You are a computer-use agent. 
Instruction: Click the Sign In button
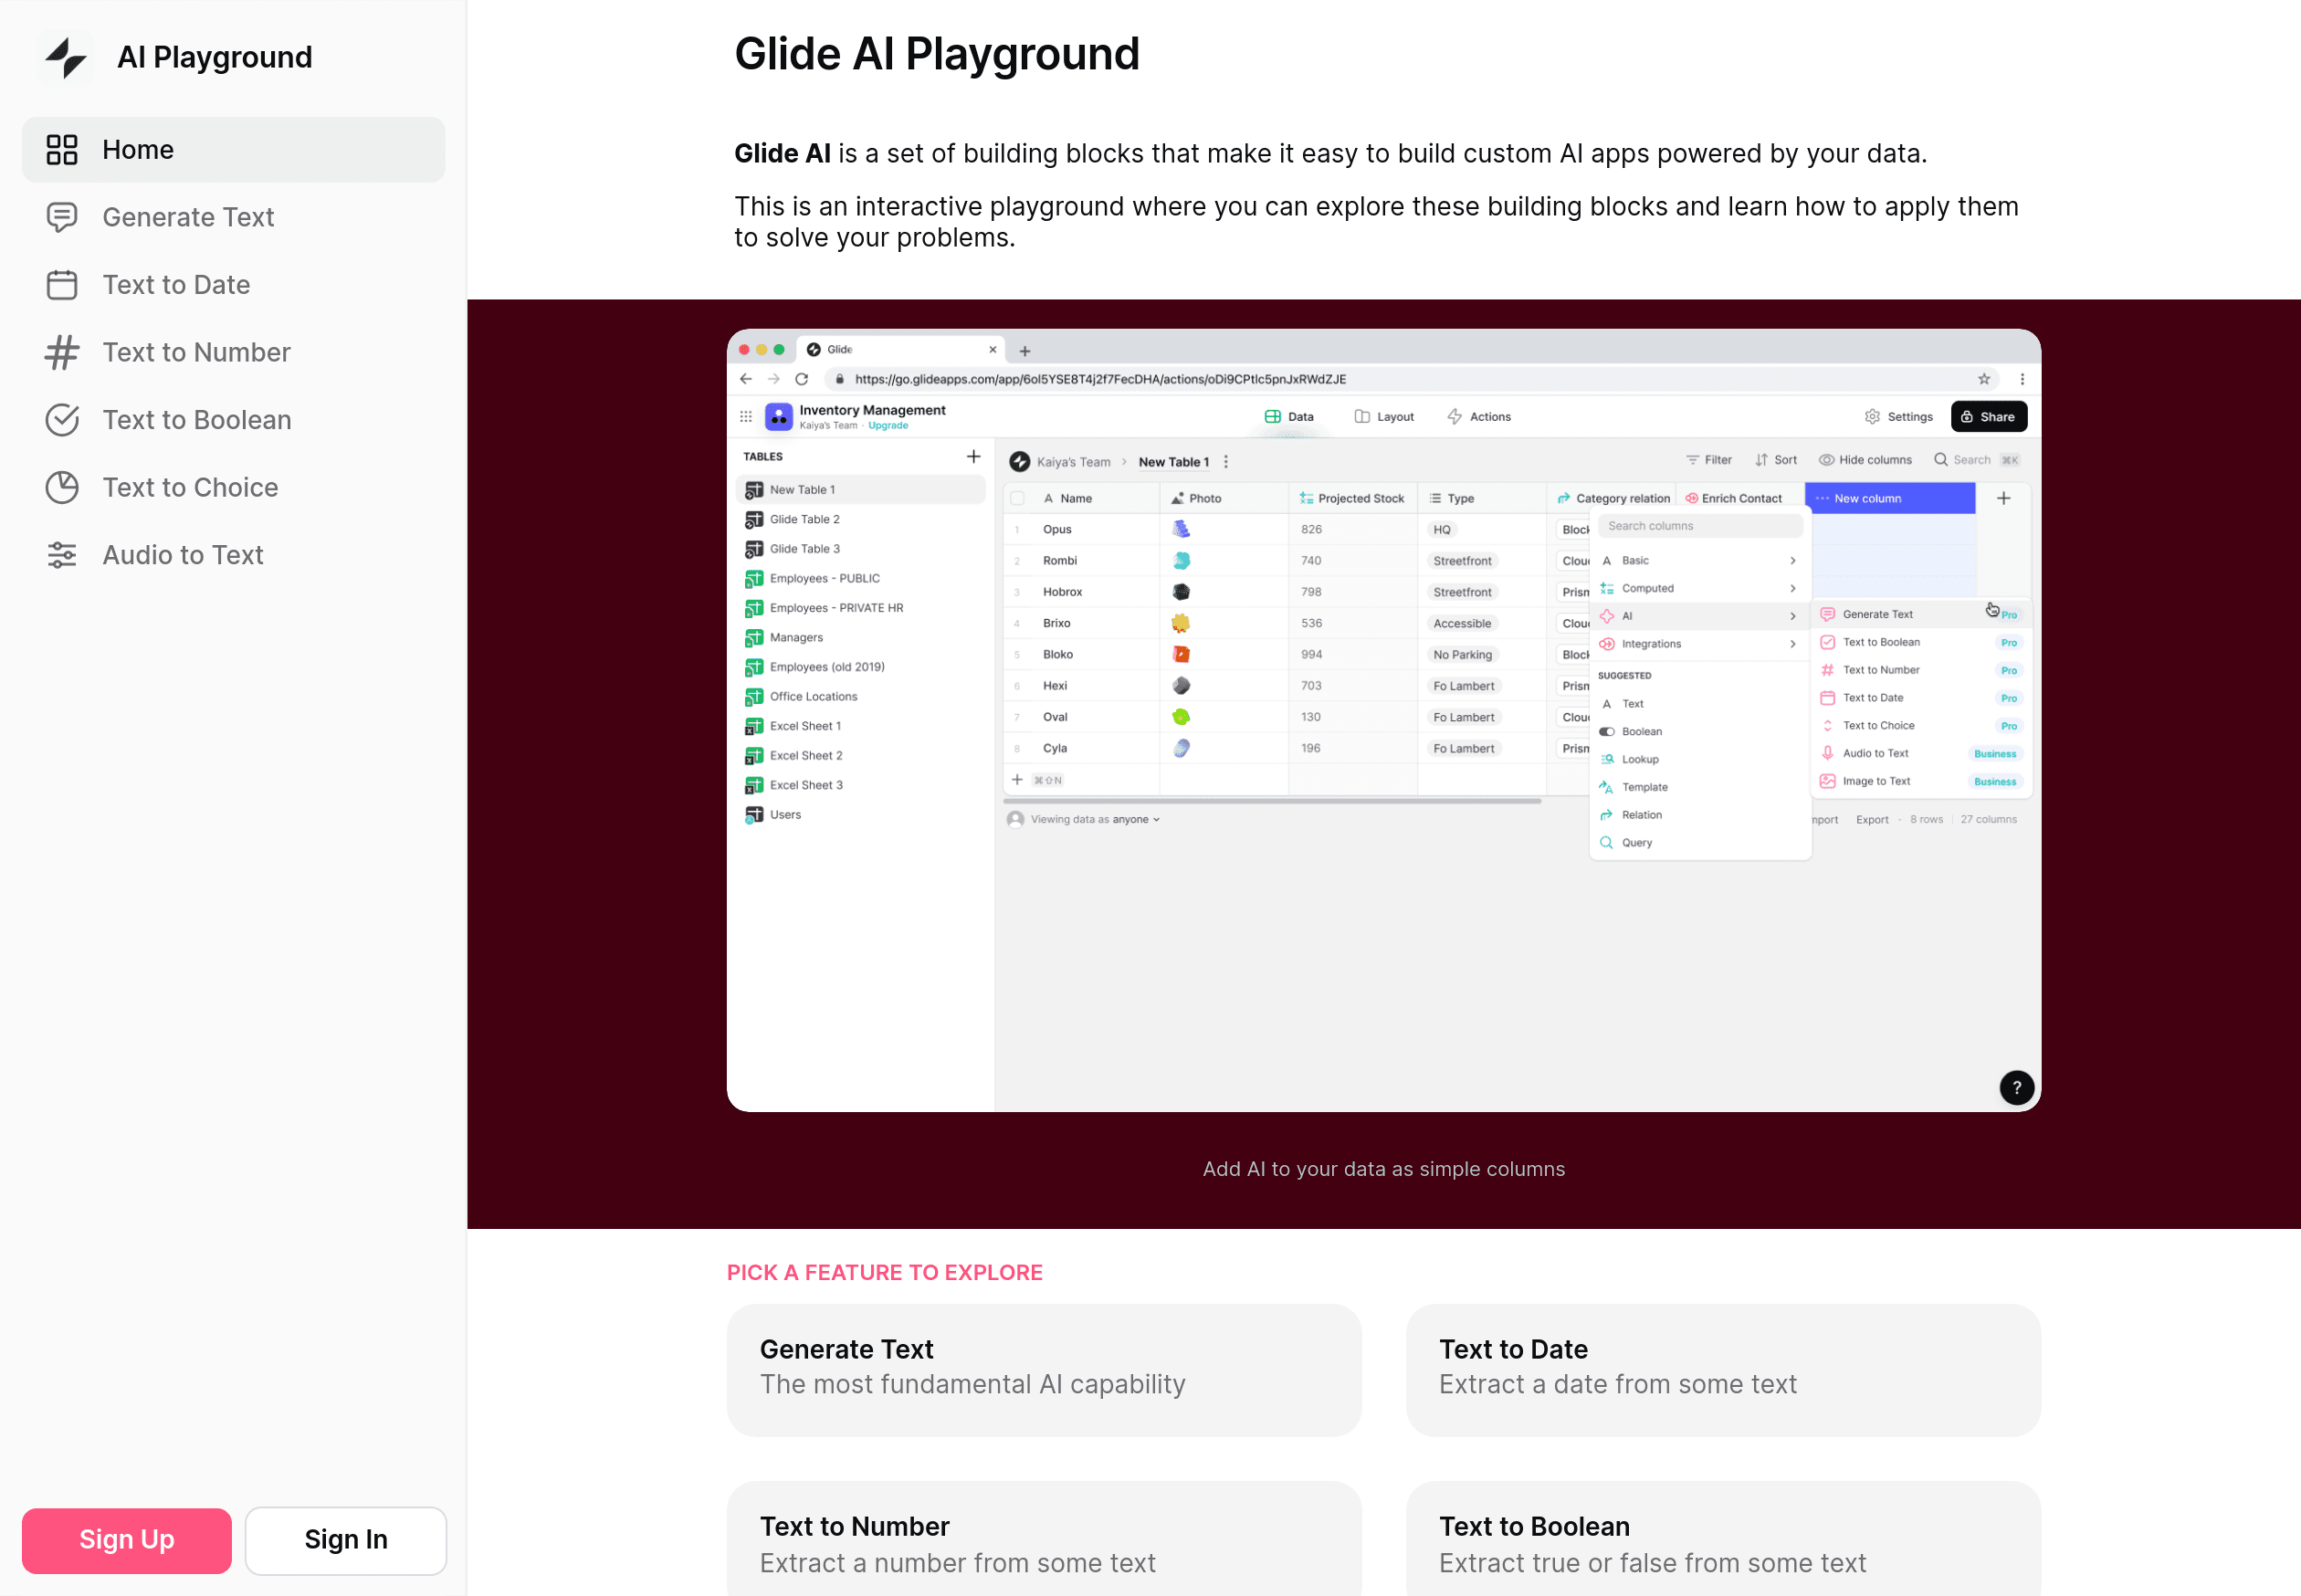pos(346,1539)
